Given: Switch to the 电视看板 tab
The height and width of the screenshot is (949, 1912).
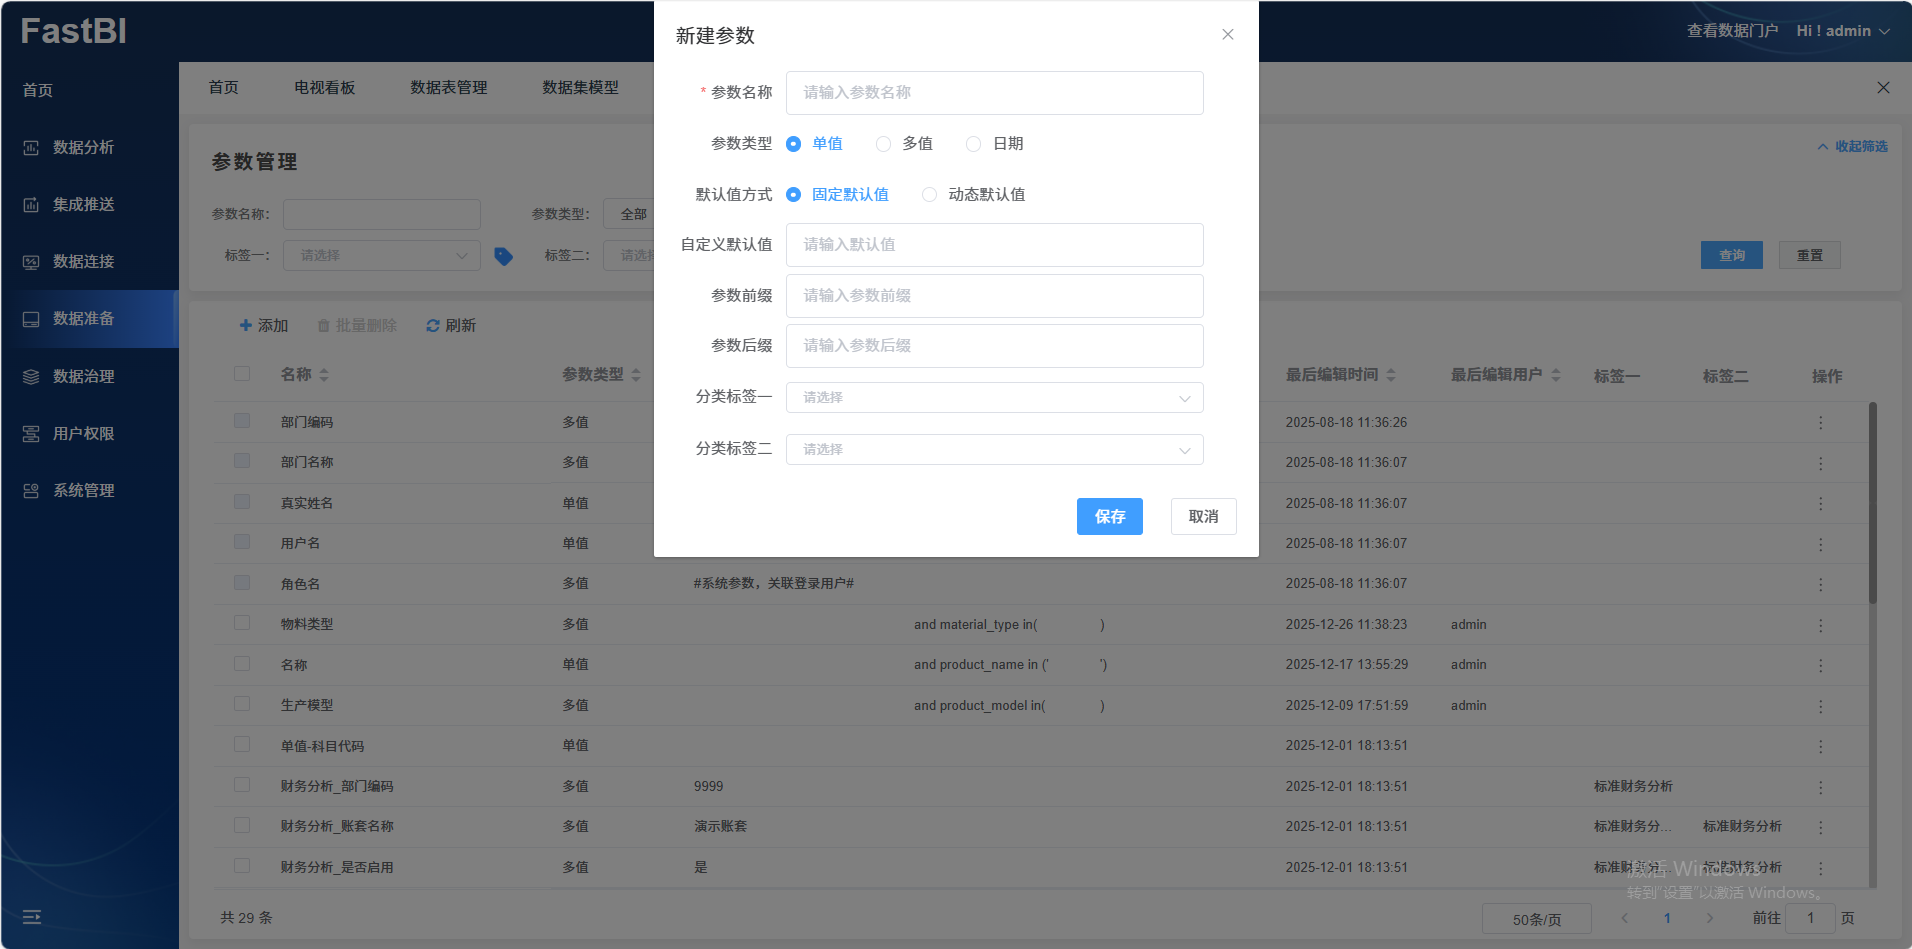Looking at the screenshot, I should [x=325, y=88].
